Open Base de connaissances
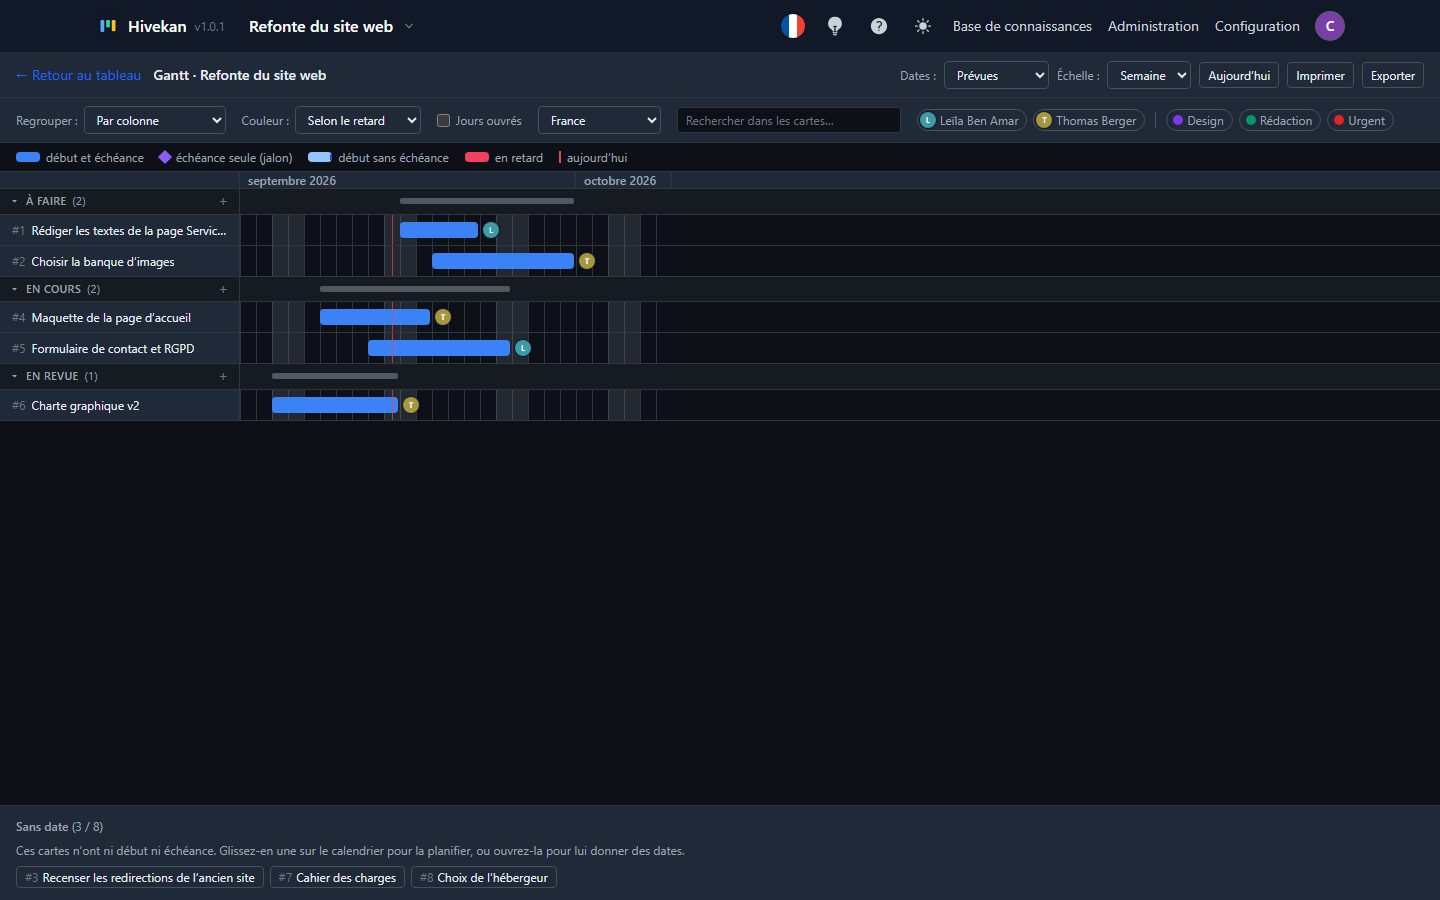The width and height of the screenshot is (1440, 900). point(1022,26)
